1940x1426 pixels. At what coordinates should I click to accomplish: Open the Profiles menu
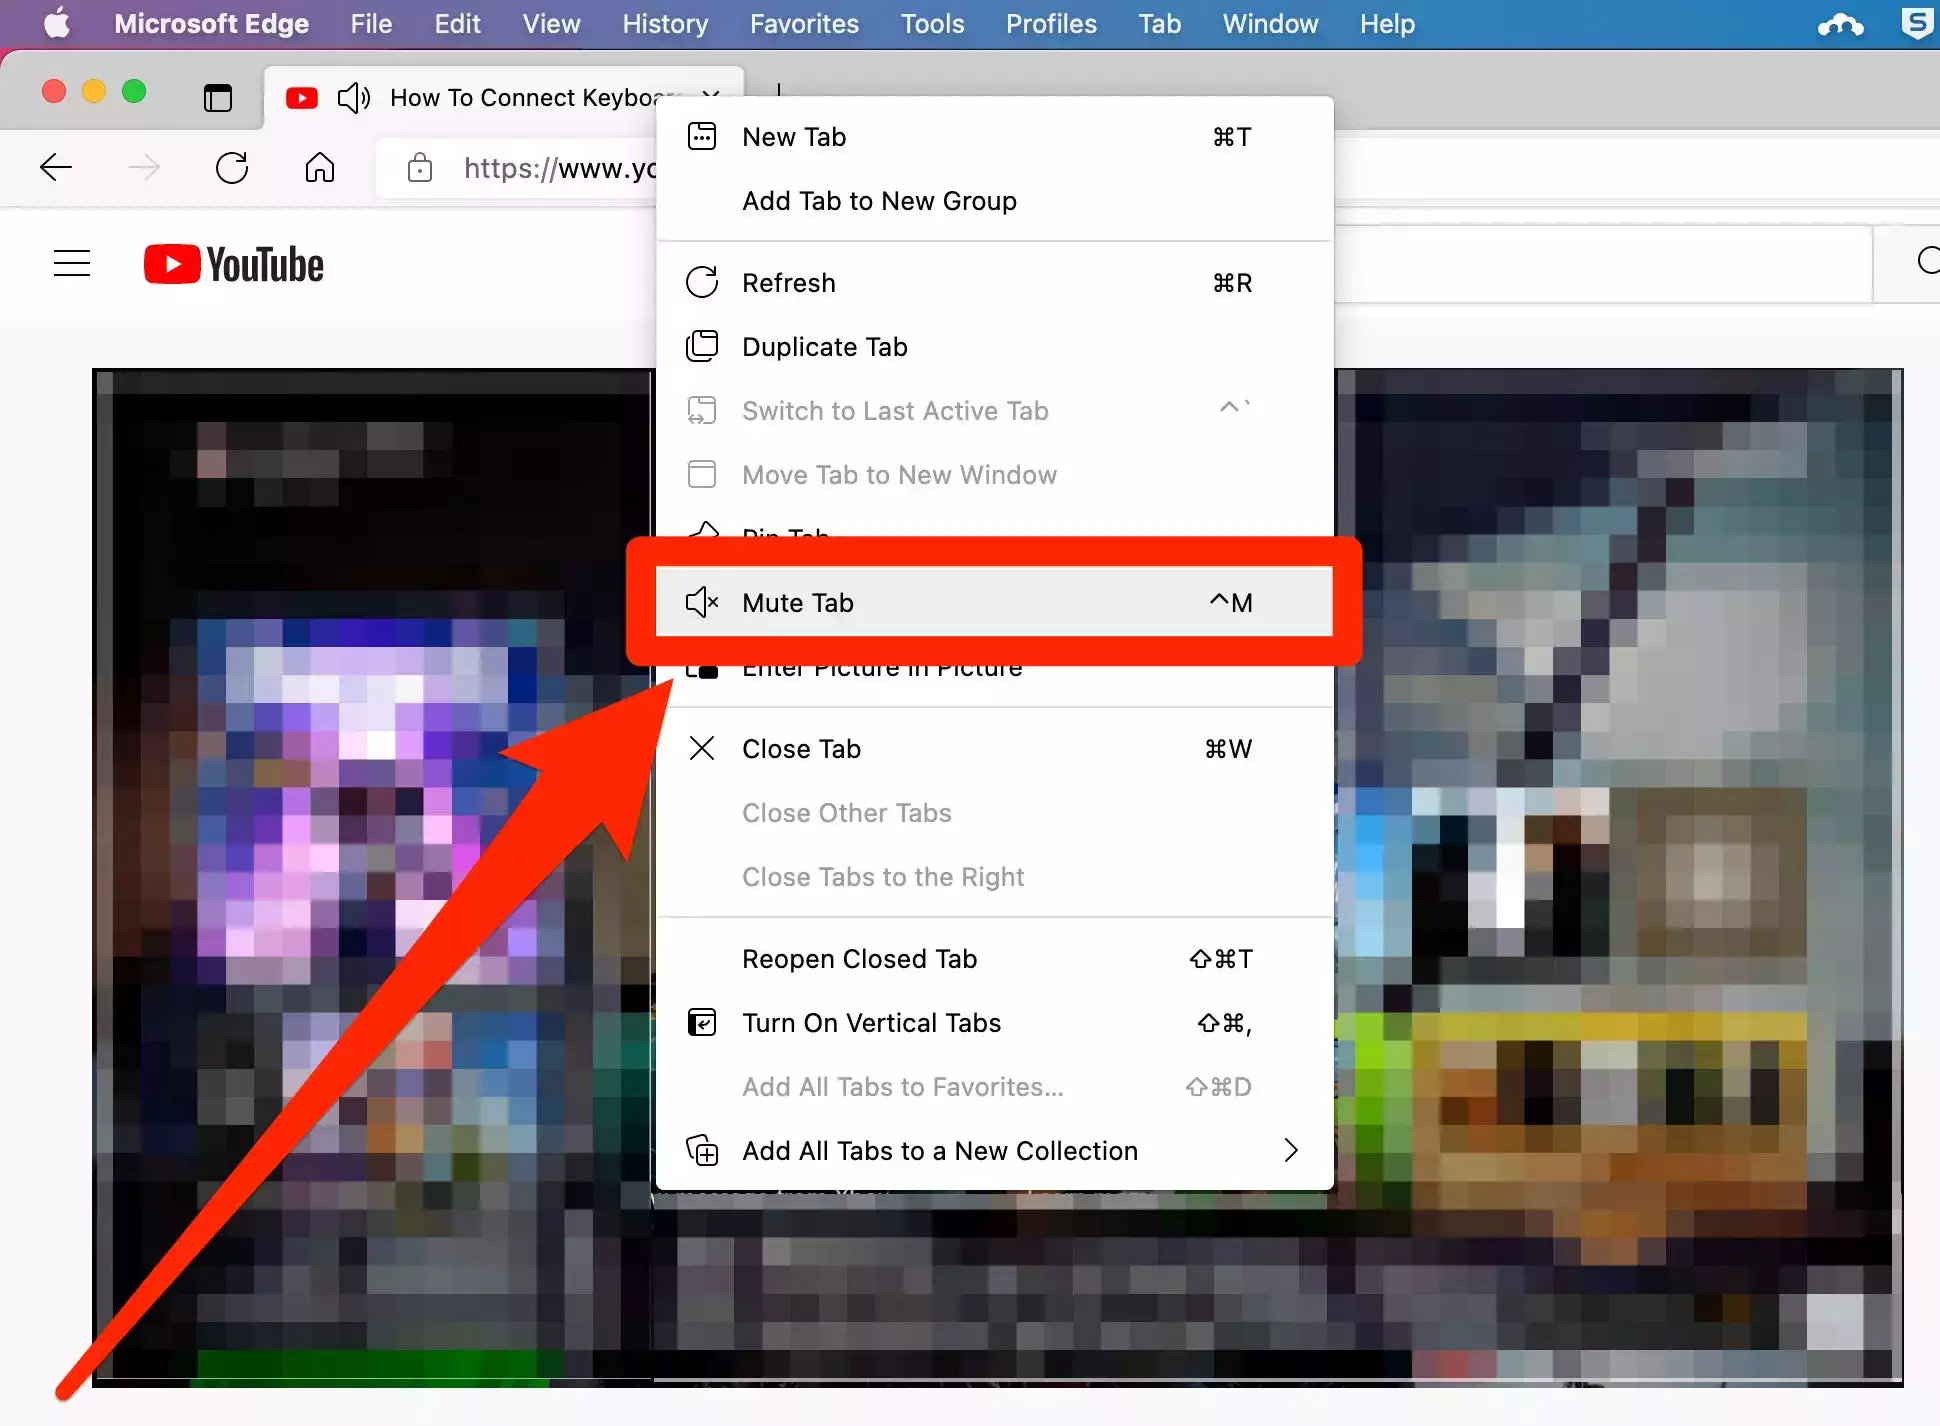pos(1051,23)
